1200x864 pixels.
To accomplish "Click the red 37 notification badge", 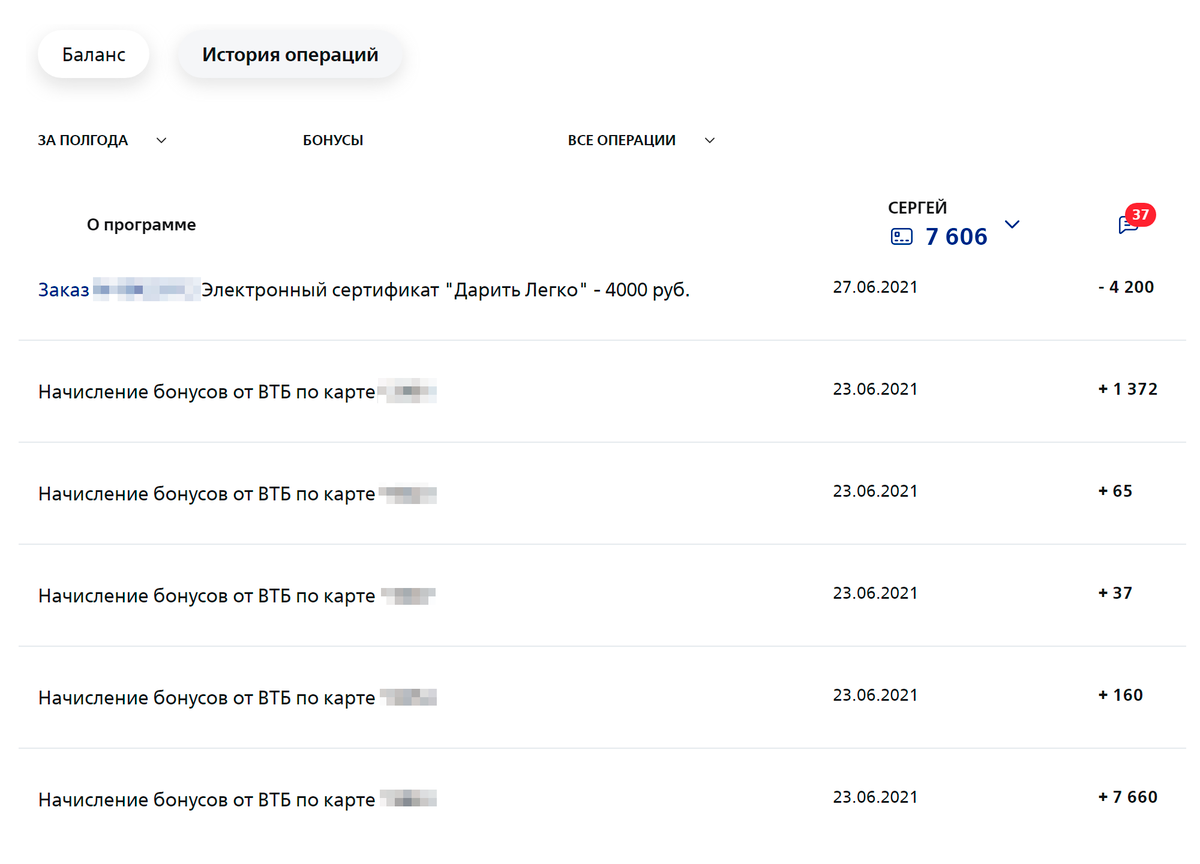I will point(1140,214).
